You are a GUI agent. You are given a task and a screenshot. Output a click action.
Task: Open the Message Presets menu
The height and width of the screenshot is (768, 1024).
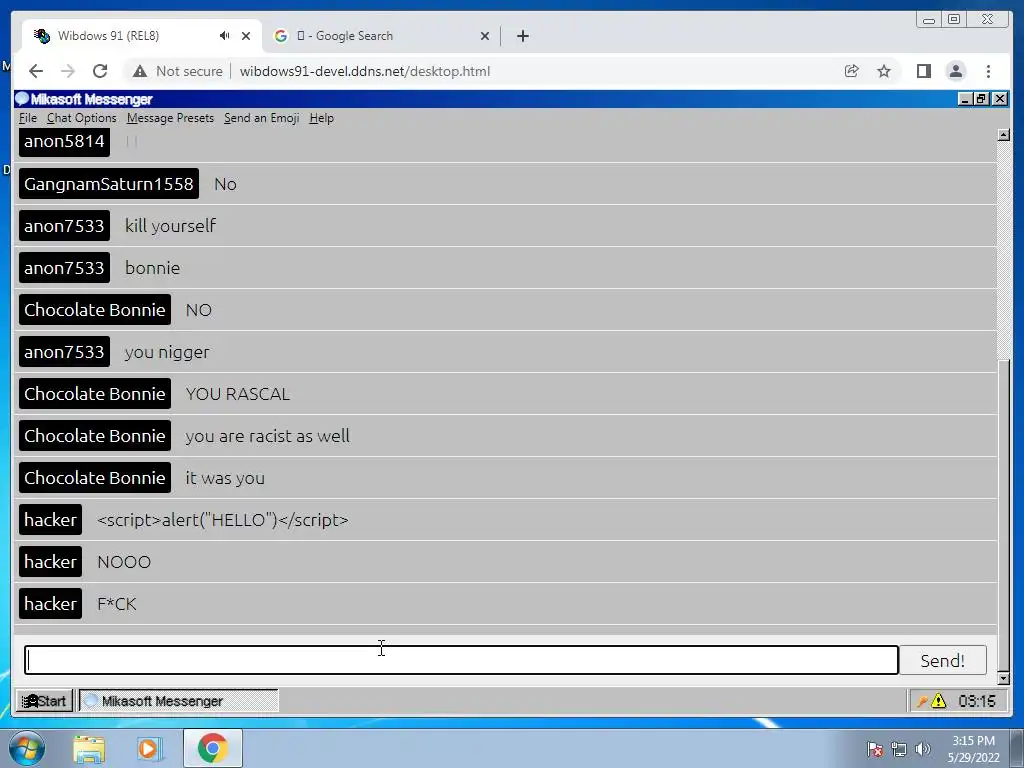[170, 118]
